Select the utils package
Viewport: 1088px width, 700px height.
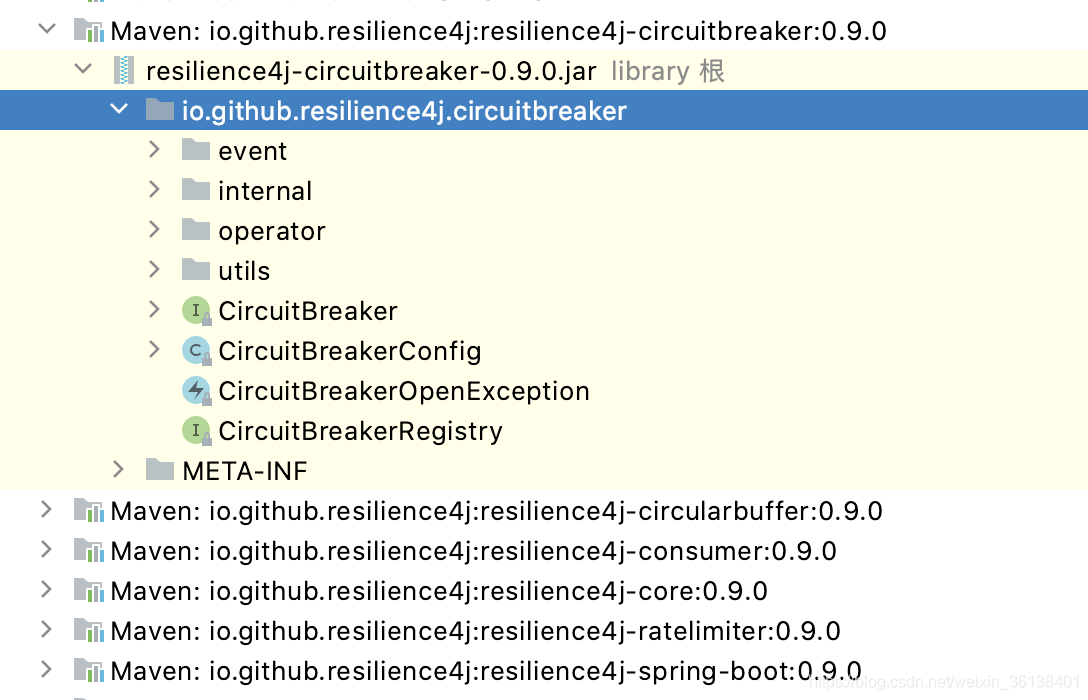tap(244, 270)
